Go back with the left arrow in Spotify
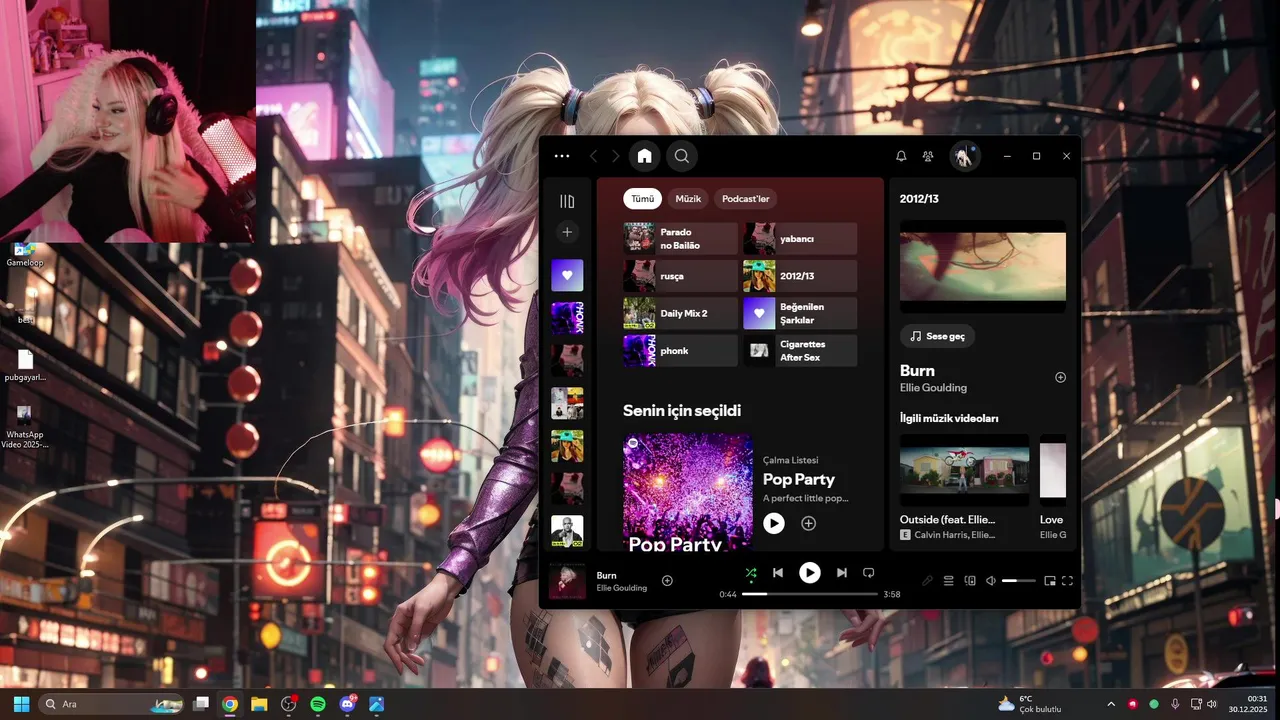Viewport: 1280px width, 720px height. click(x=593, y=156)
